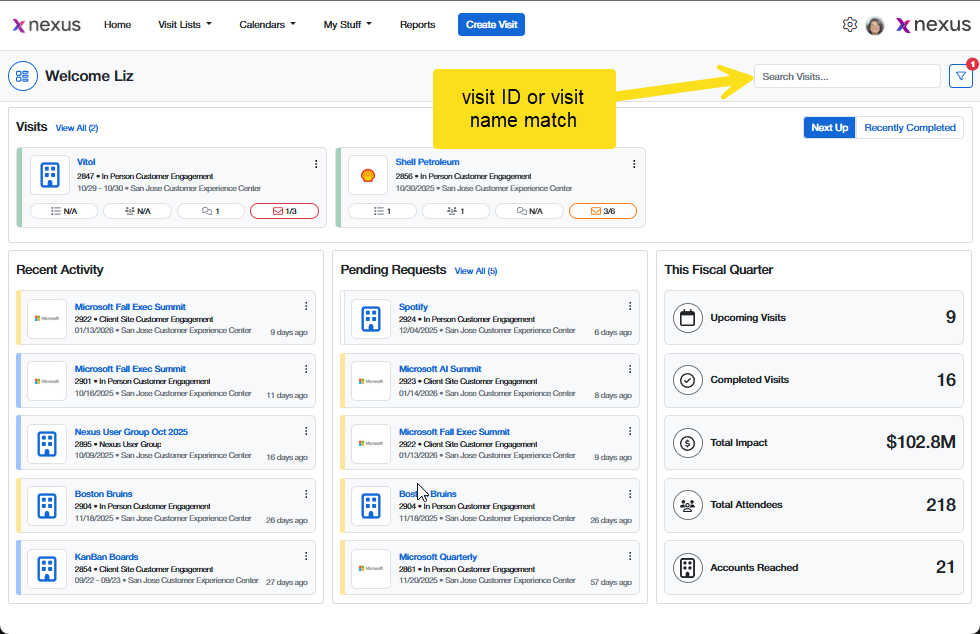Open the settings gear icon
This screenshot has width=980, height=634.
tap(850, 25)
